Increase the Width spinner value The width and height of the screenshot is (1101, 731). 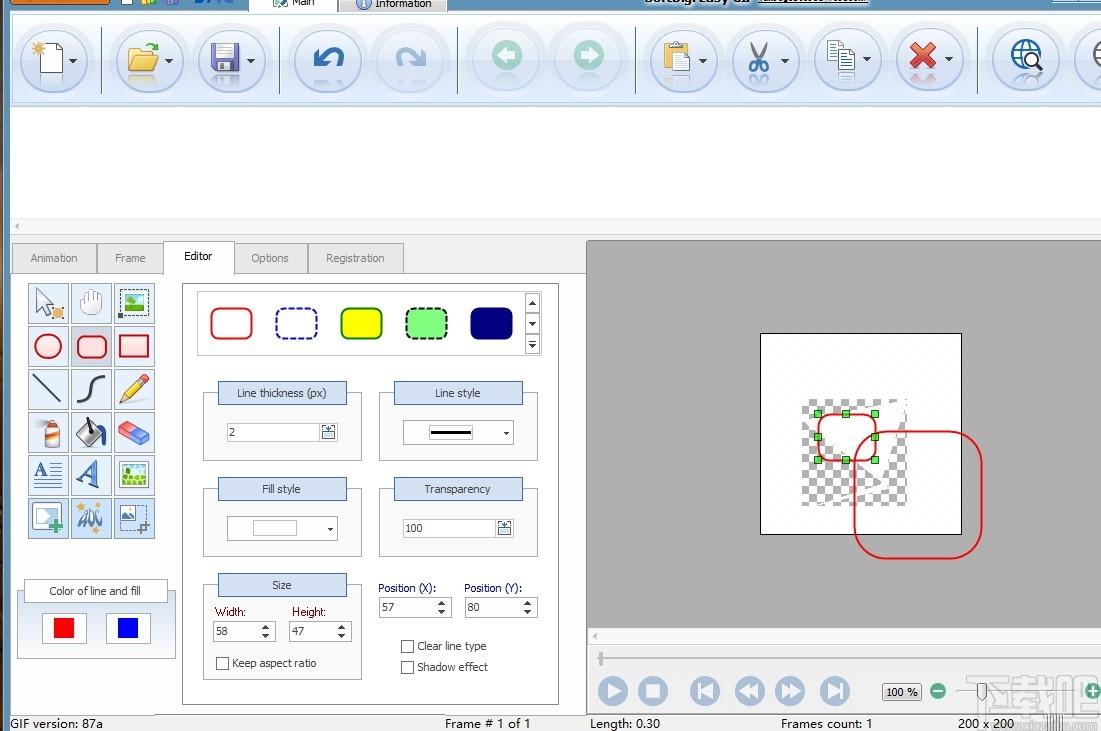(x=265, y=627)
